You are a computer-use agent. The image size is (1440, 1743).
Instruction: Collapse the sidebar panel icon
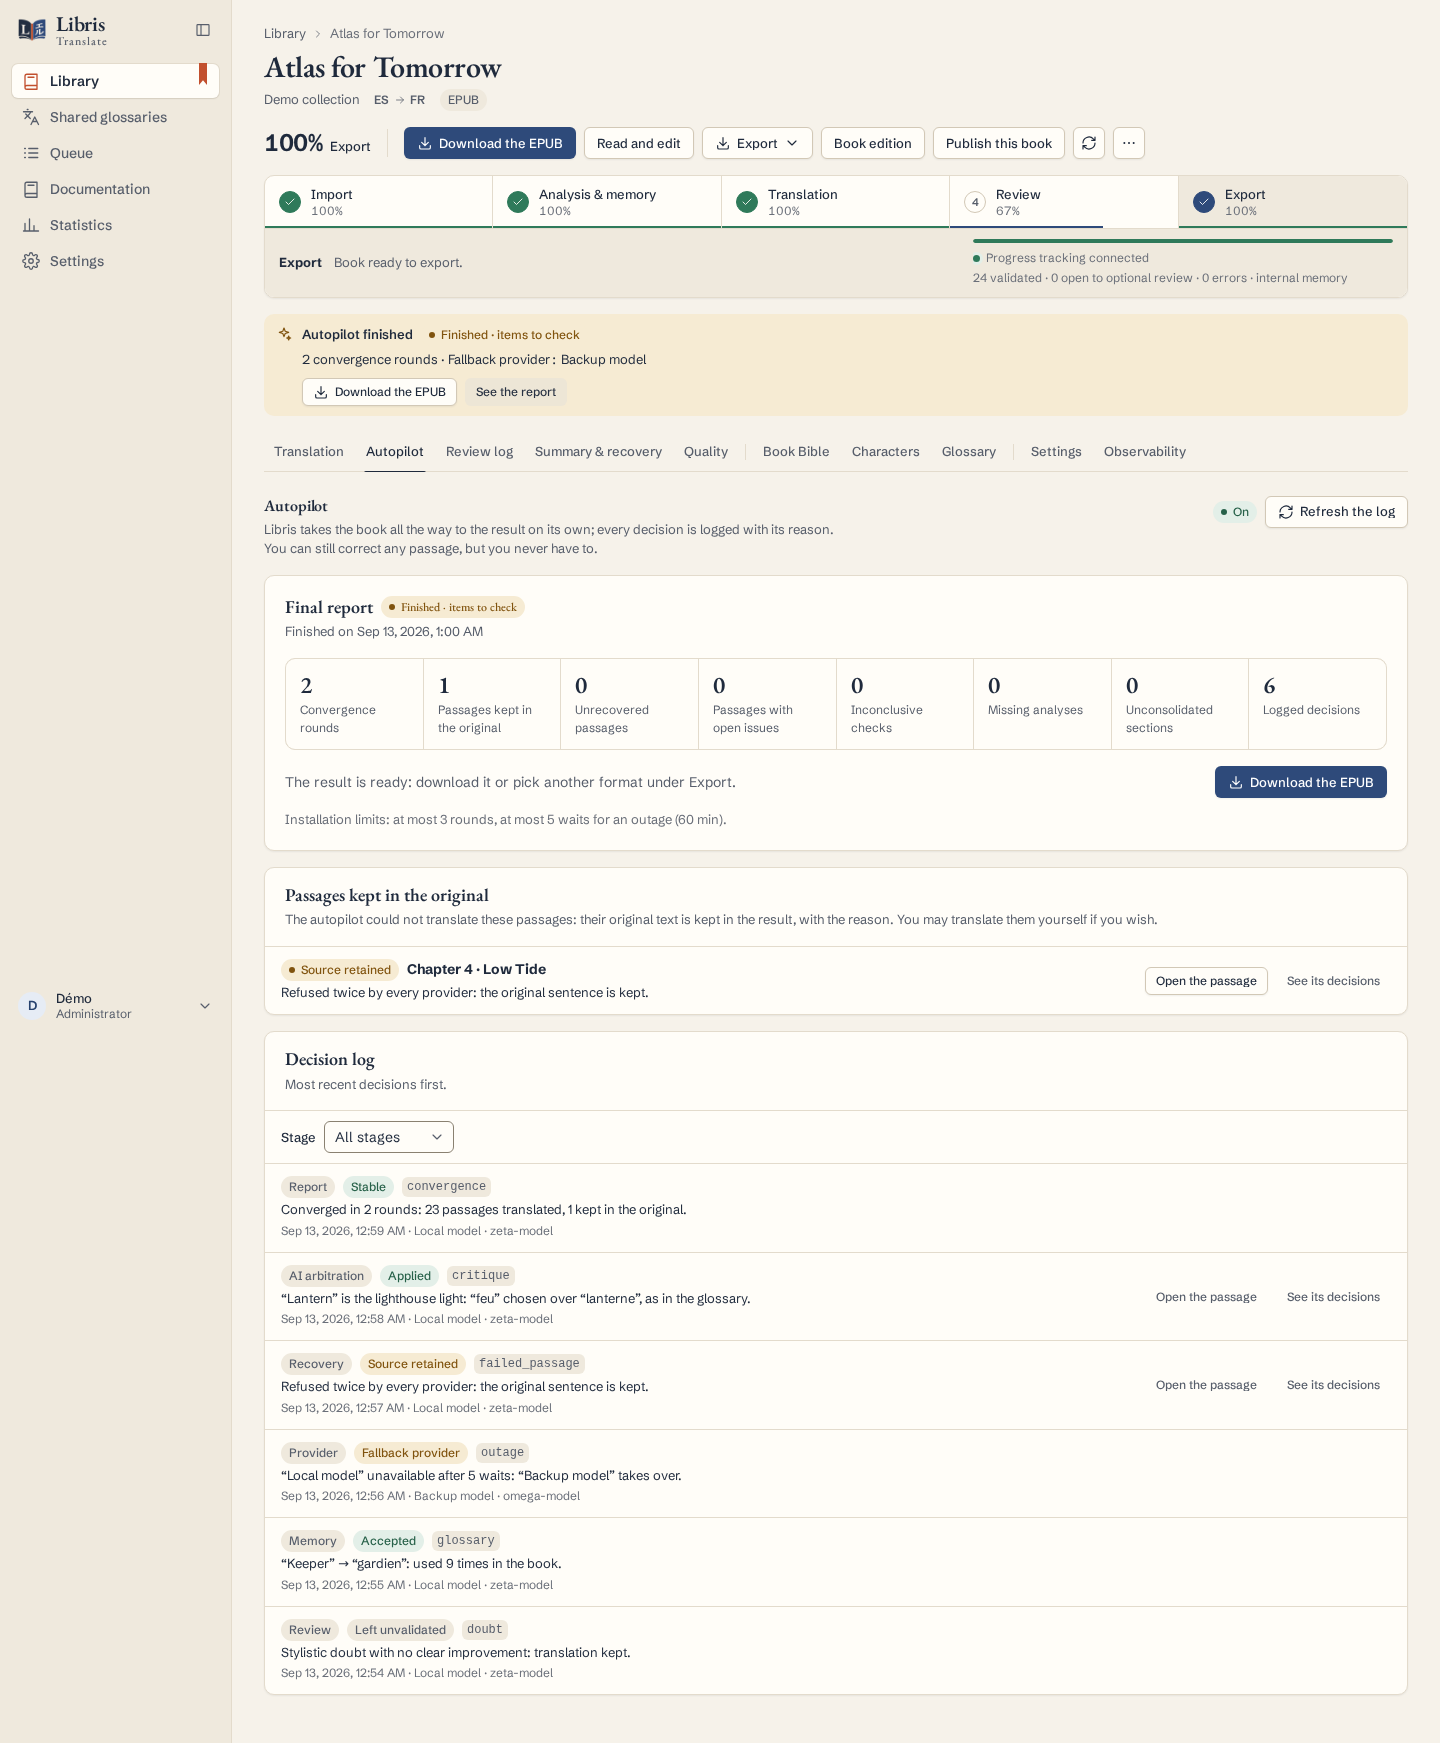[203, 30]
